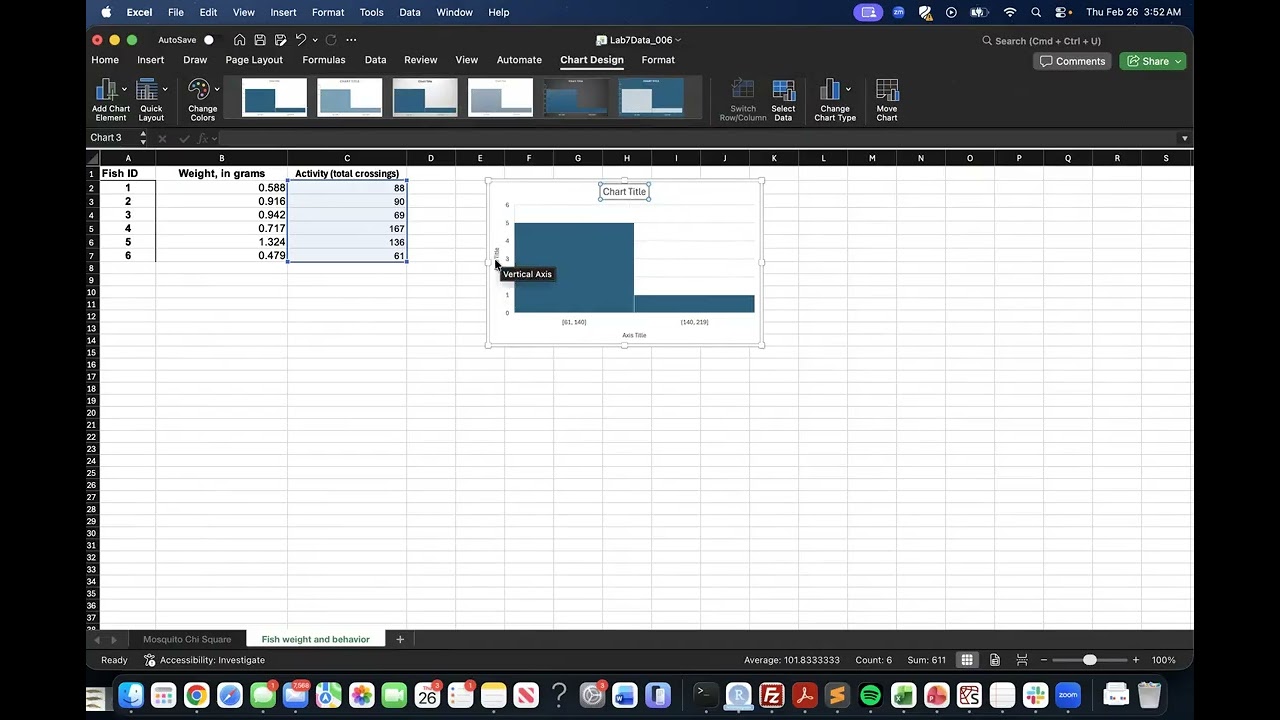Open Spotify from the Dock

pyautogui.click(x=870, y=695)
